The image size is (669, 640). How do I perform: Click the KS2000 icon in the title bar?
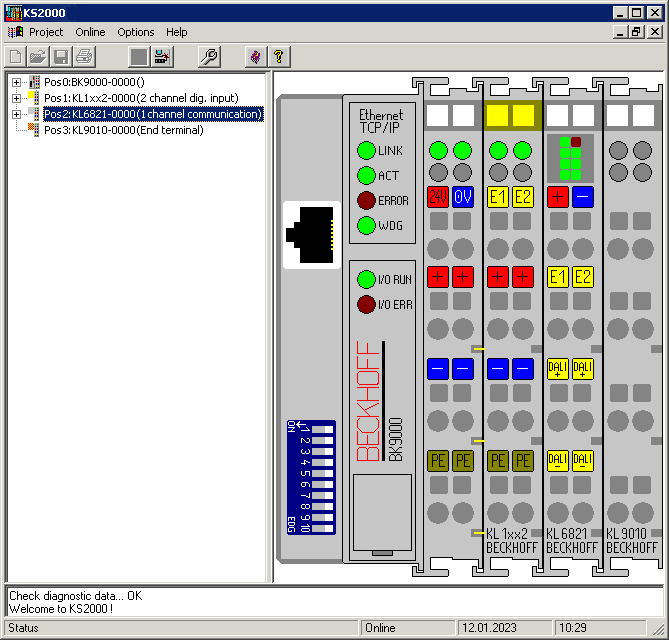14,13
